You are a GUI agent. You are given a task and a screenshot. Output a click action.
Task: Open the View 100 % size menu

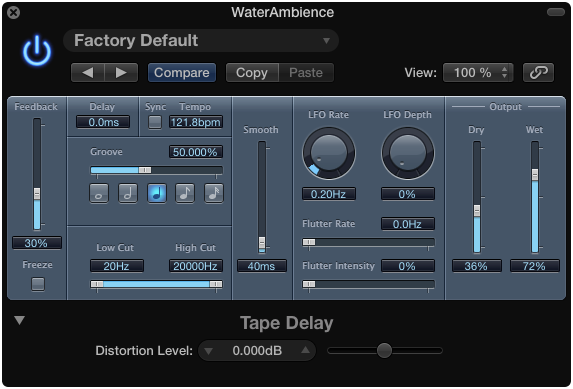click(478, 72)
